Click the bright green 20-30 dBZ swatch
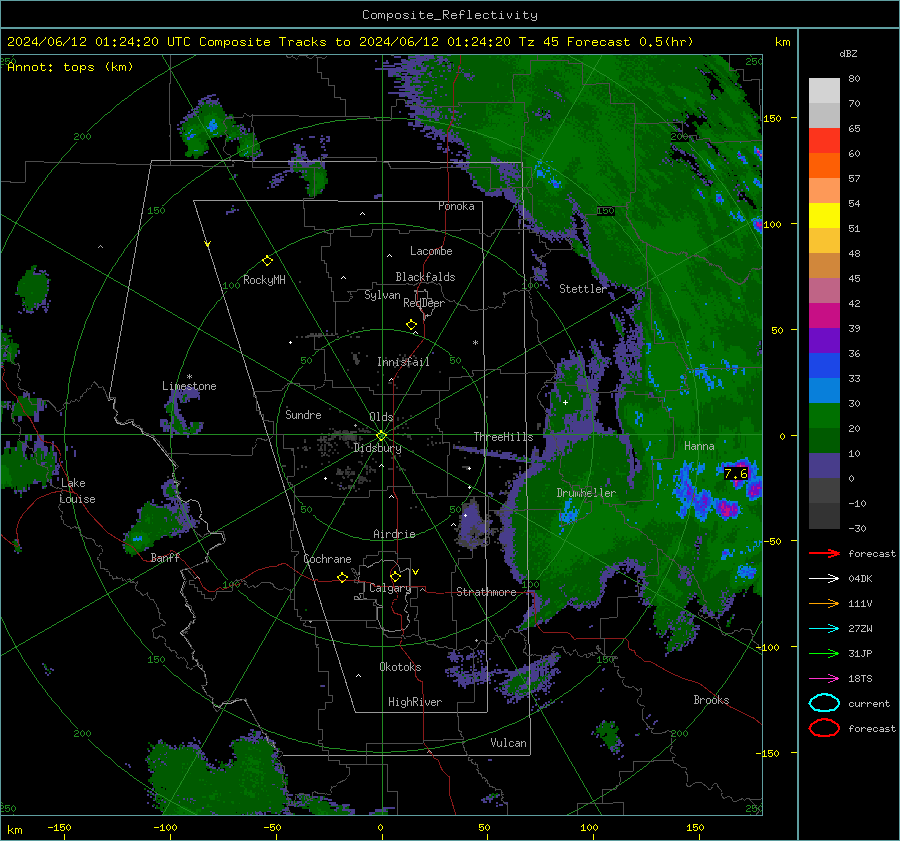The image size is (900, 841). coord(824,416)
